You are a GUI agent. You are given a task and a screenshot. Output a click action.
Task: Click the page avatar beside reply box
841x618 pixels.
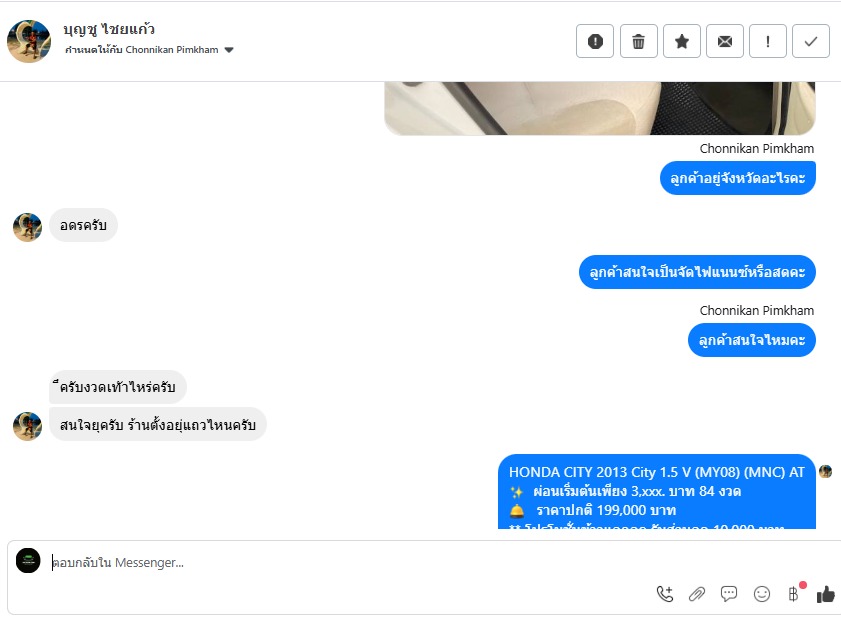(x=28, y=561)
